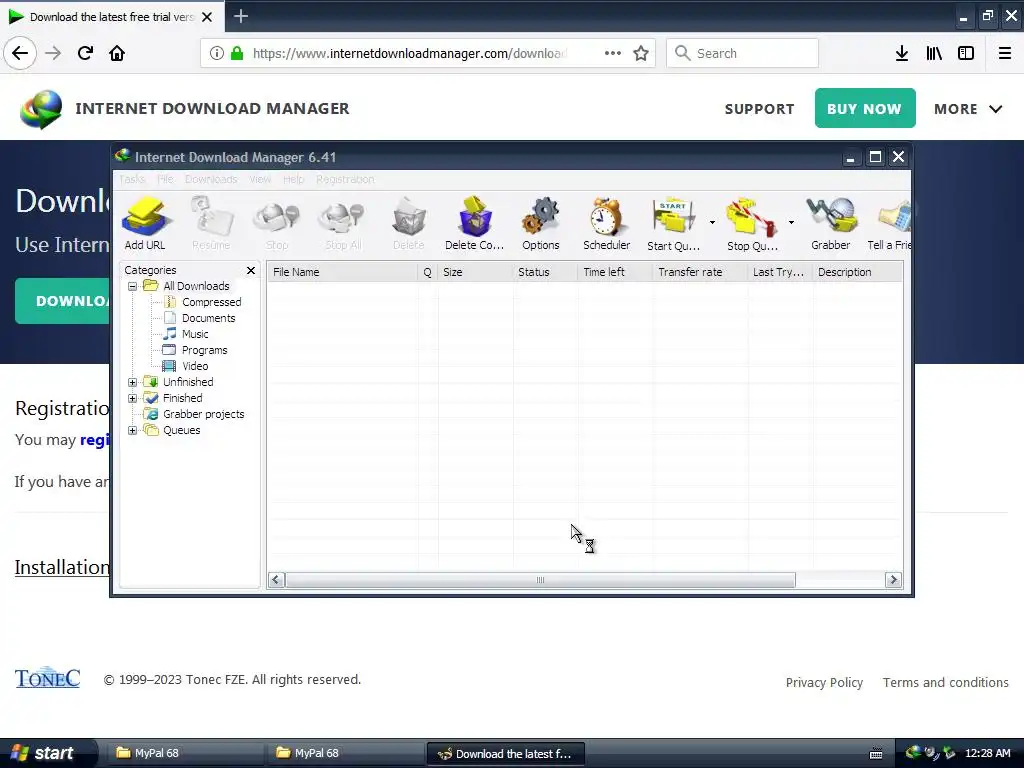The width and height of the screenshot is (1024, 768).
Task: Collapse the All Downloads tree node
Action: tap(133, 286)
